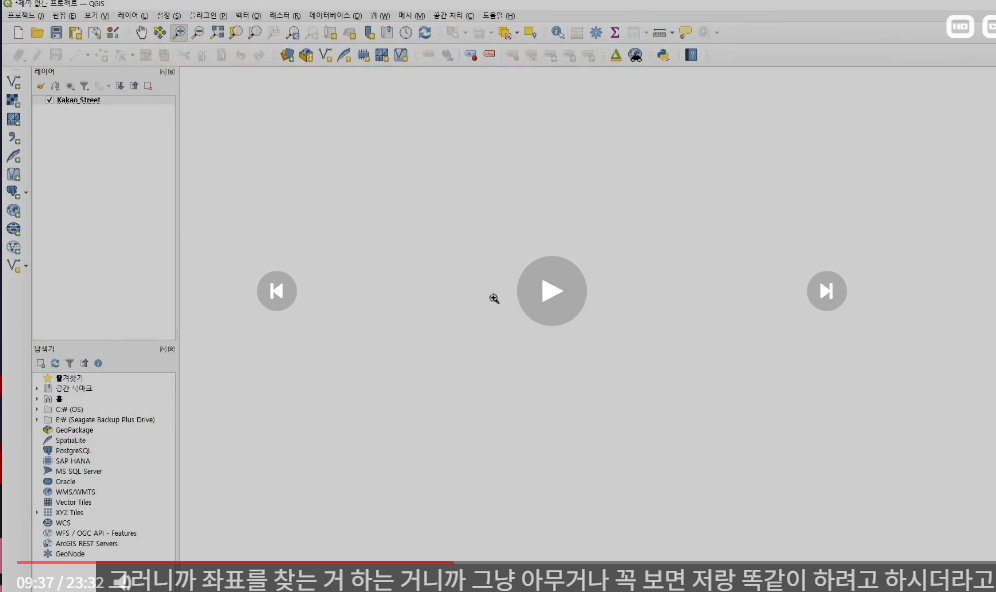Expand the C:\ (OS) drive node
996x592 pixels.
(x=37, y=409)
